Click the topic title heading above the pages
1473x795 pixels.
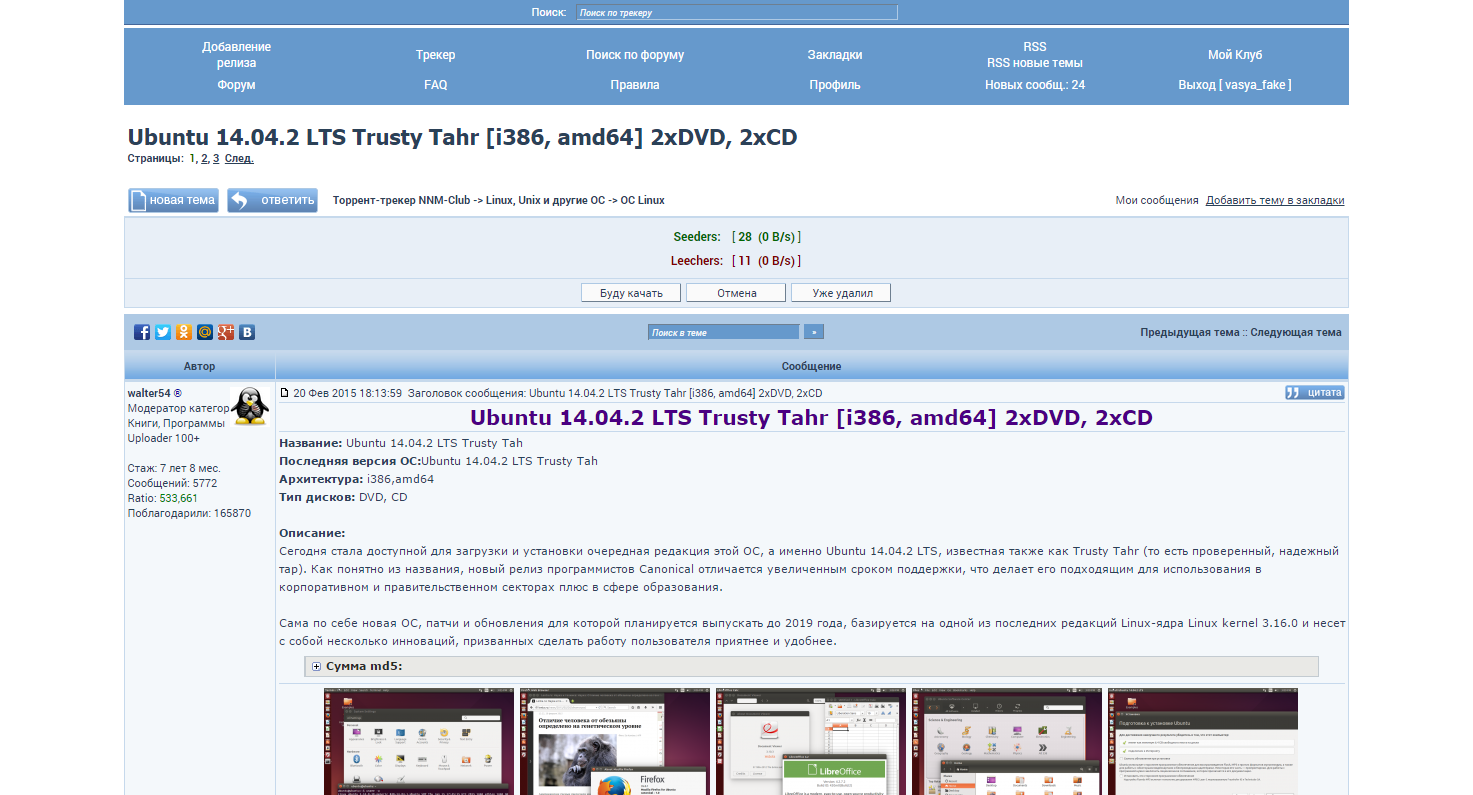[x=462, y=137]
